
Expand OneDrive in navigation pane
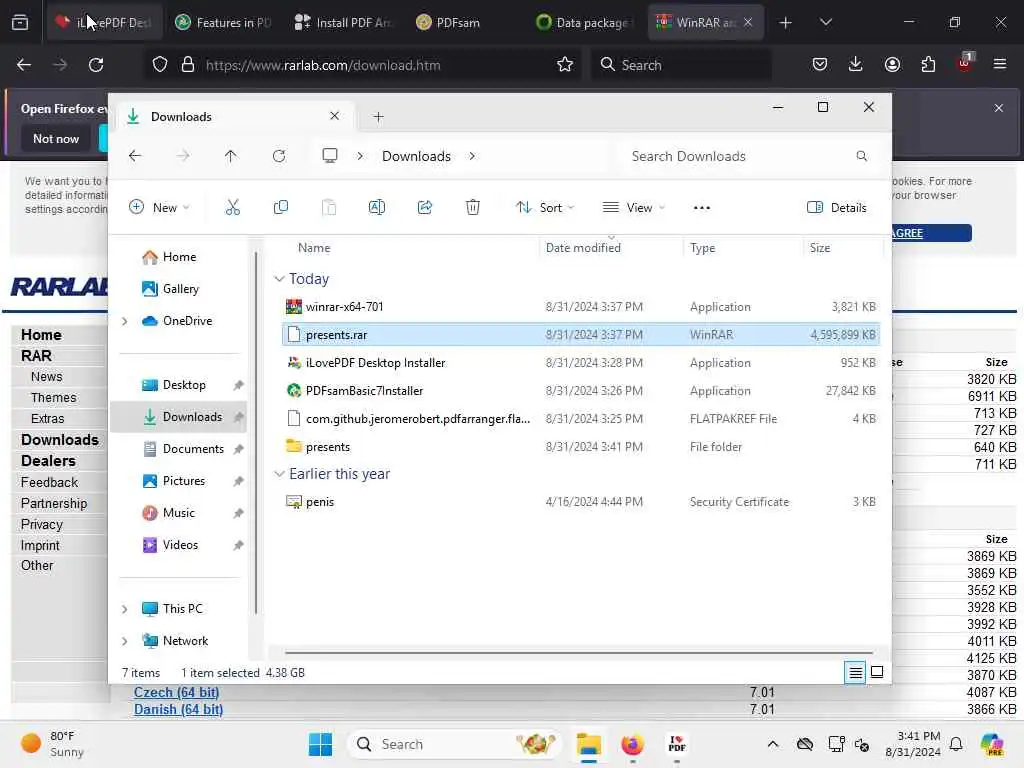coord(125,321)
